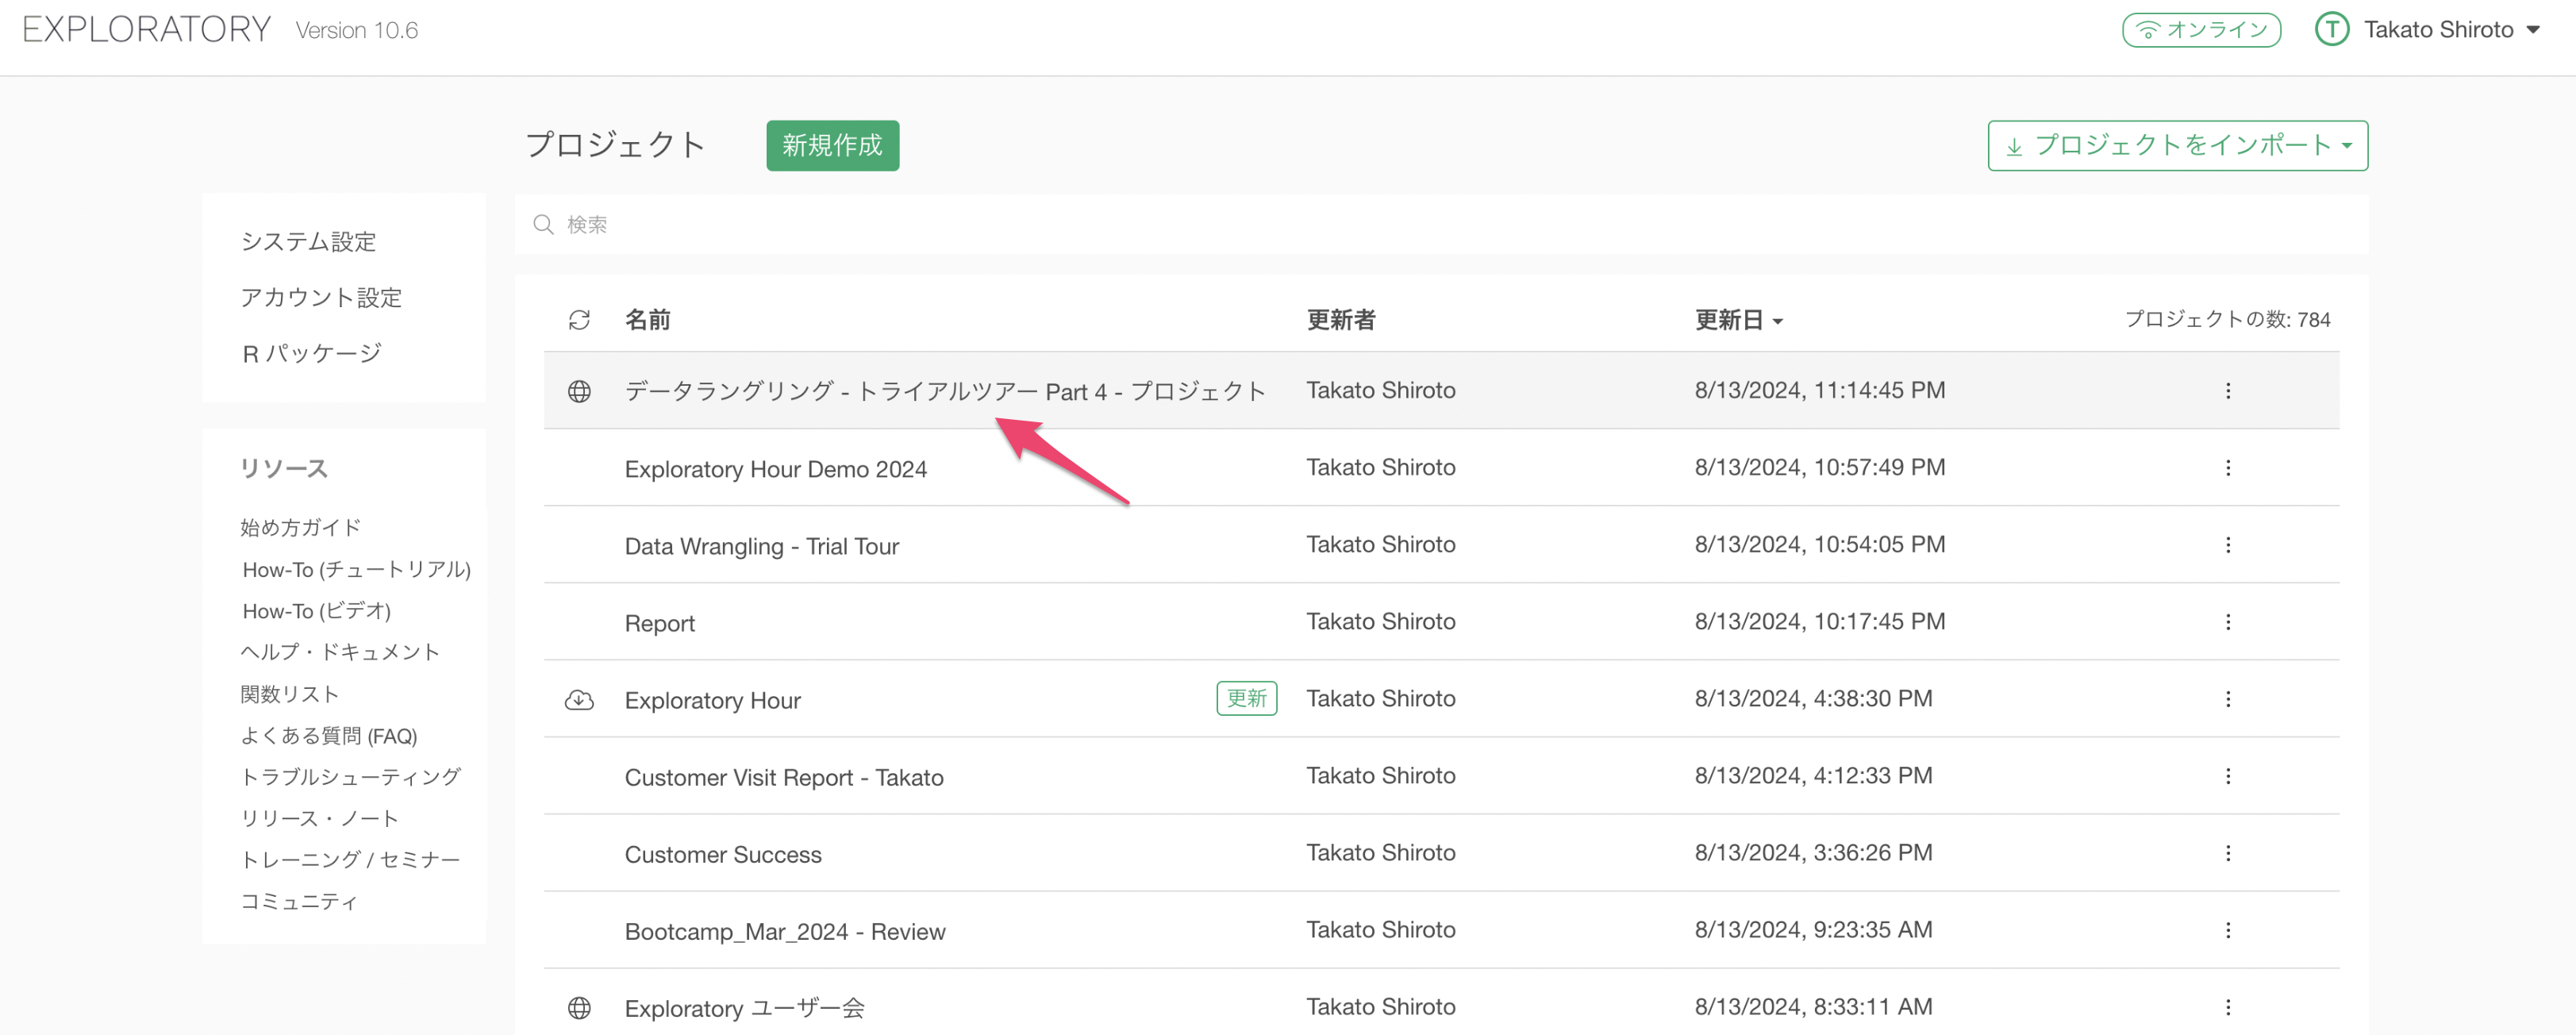The width and height of the screenshot is (2576, 1035).
Task: Open the three-dot menu for Report
Action: (x=2227, y=622)
